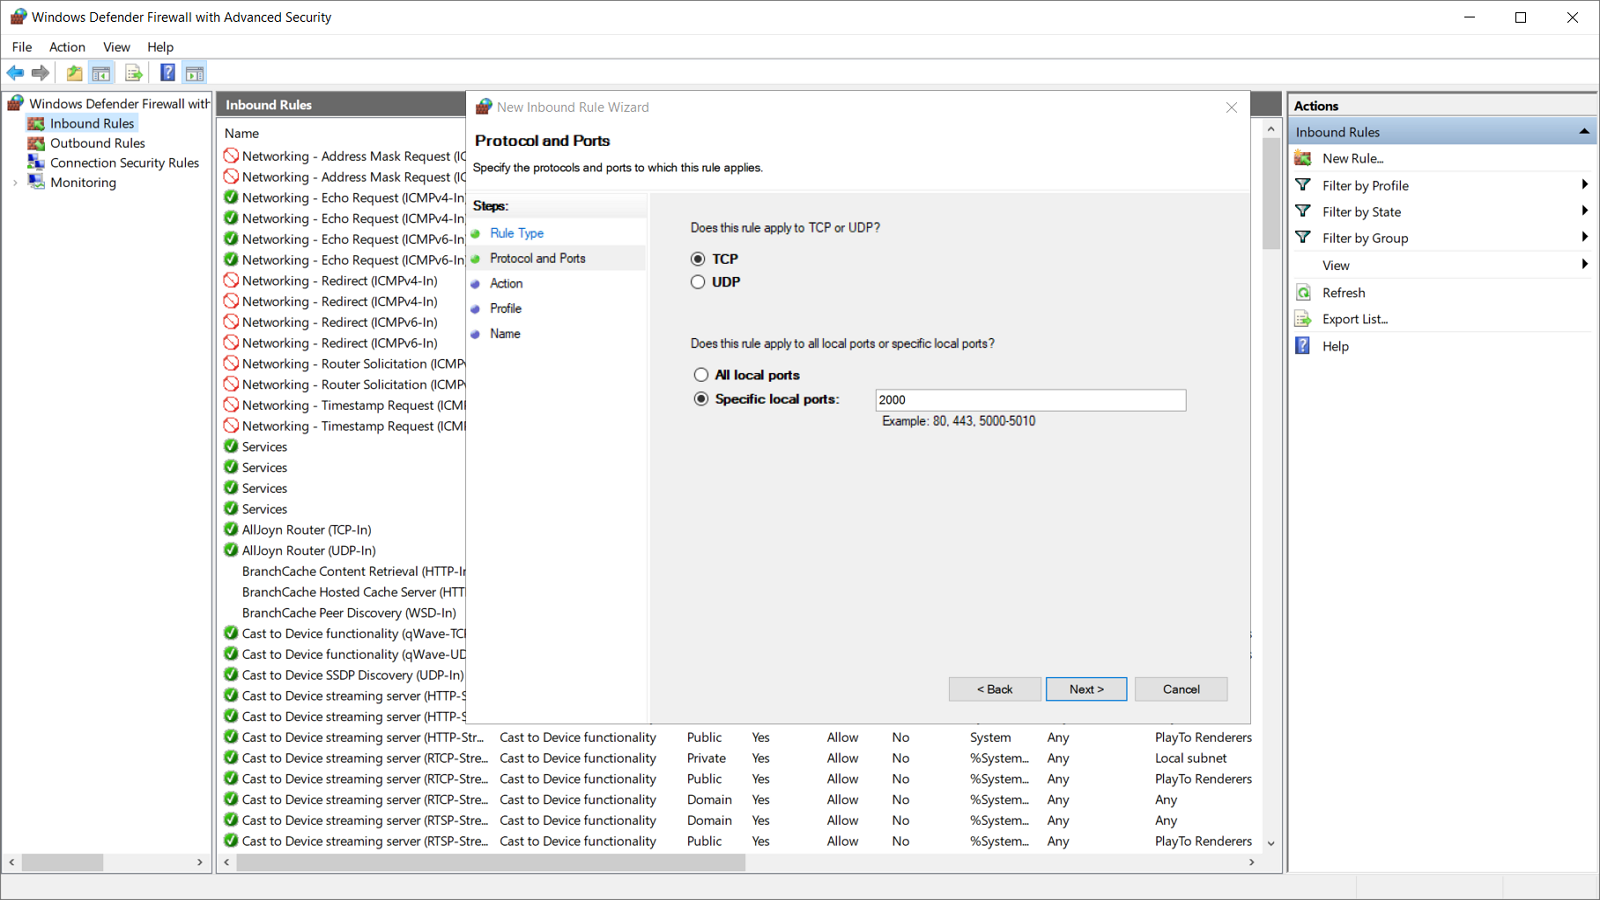Click the Up one level folder icon
This screenshot has height=900, width=1600.
click(74, 73)
